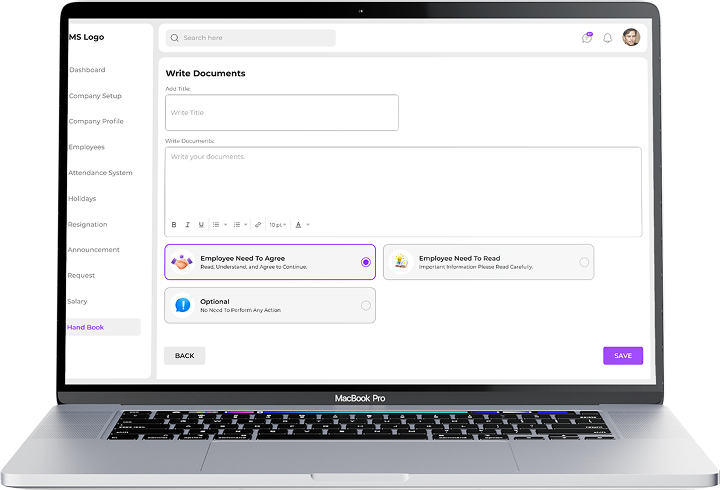
Task: Insert a hyperlink using link icon
Action: 258,225
